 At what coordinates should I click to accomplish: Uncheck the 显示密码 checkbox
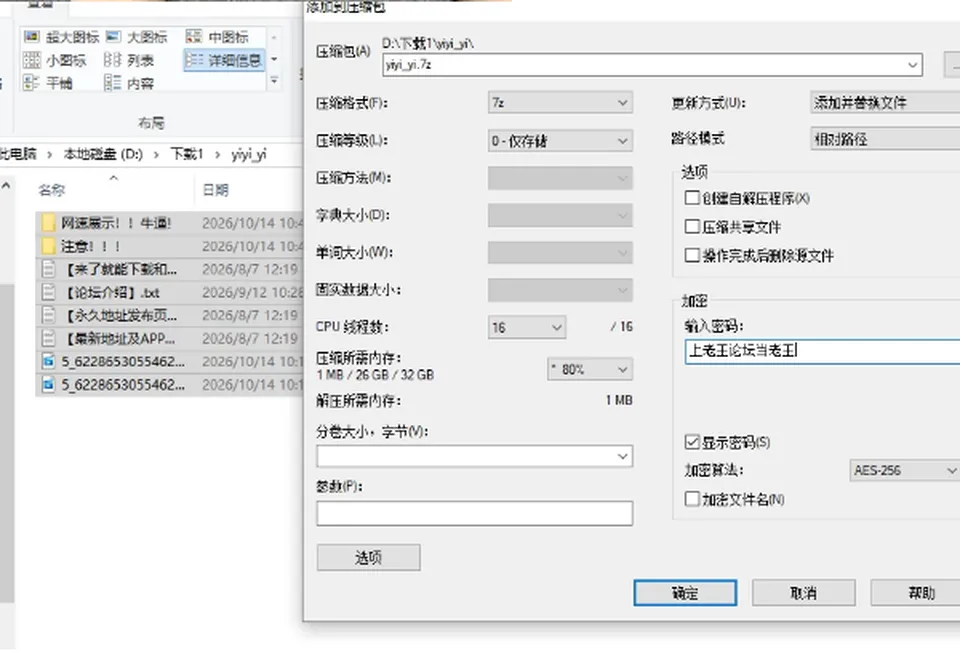point(692,442)
